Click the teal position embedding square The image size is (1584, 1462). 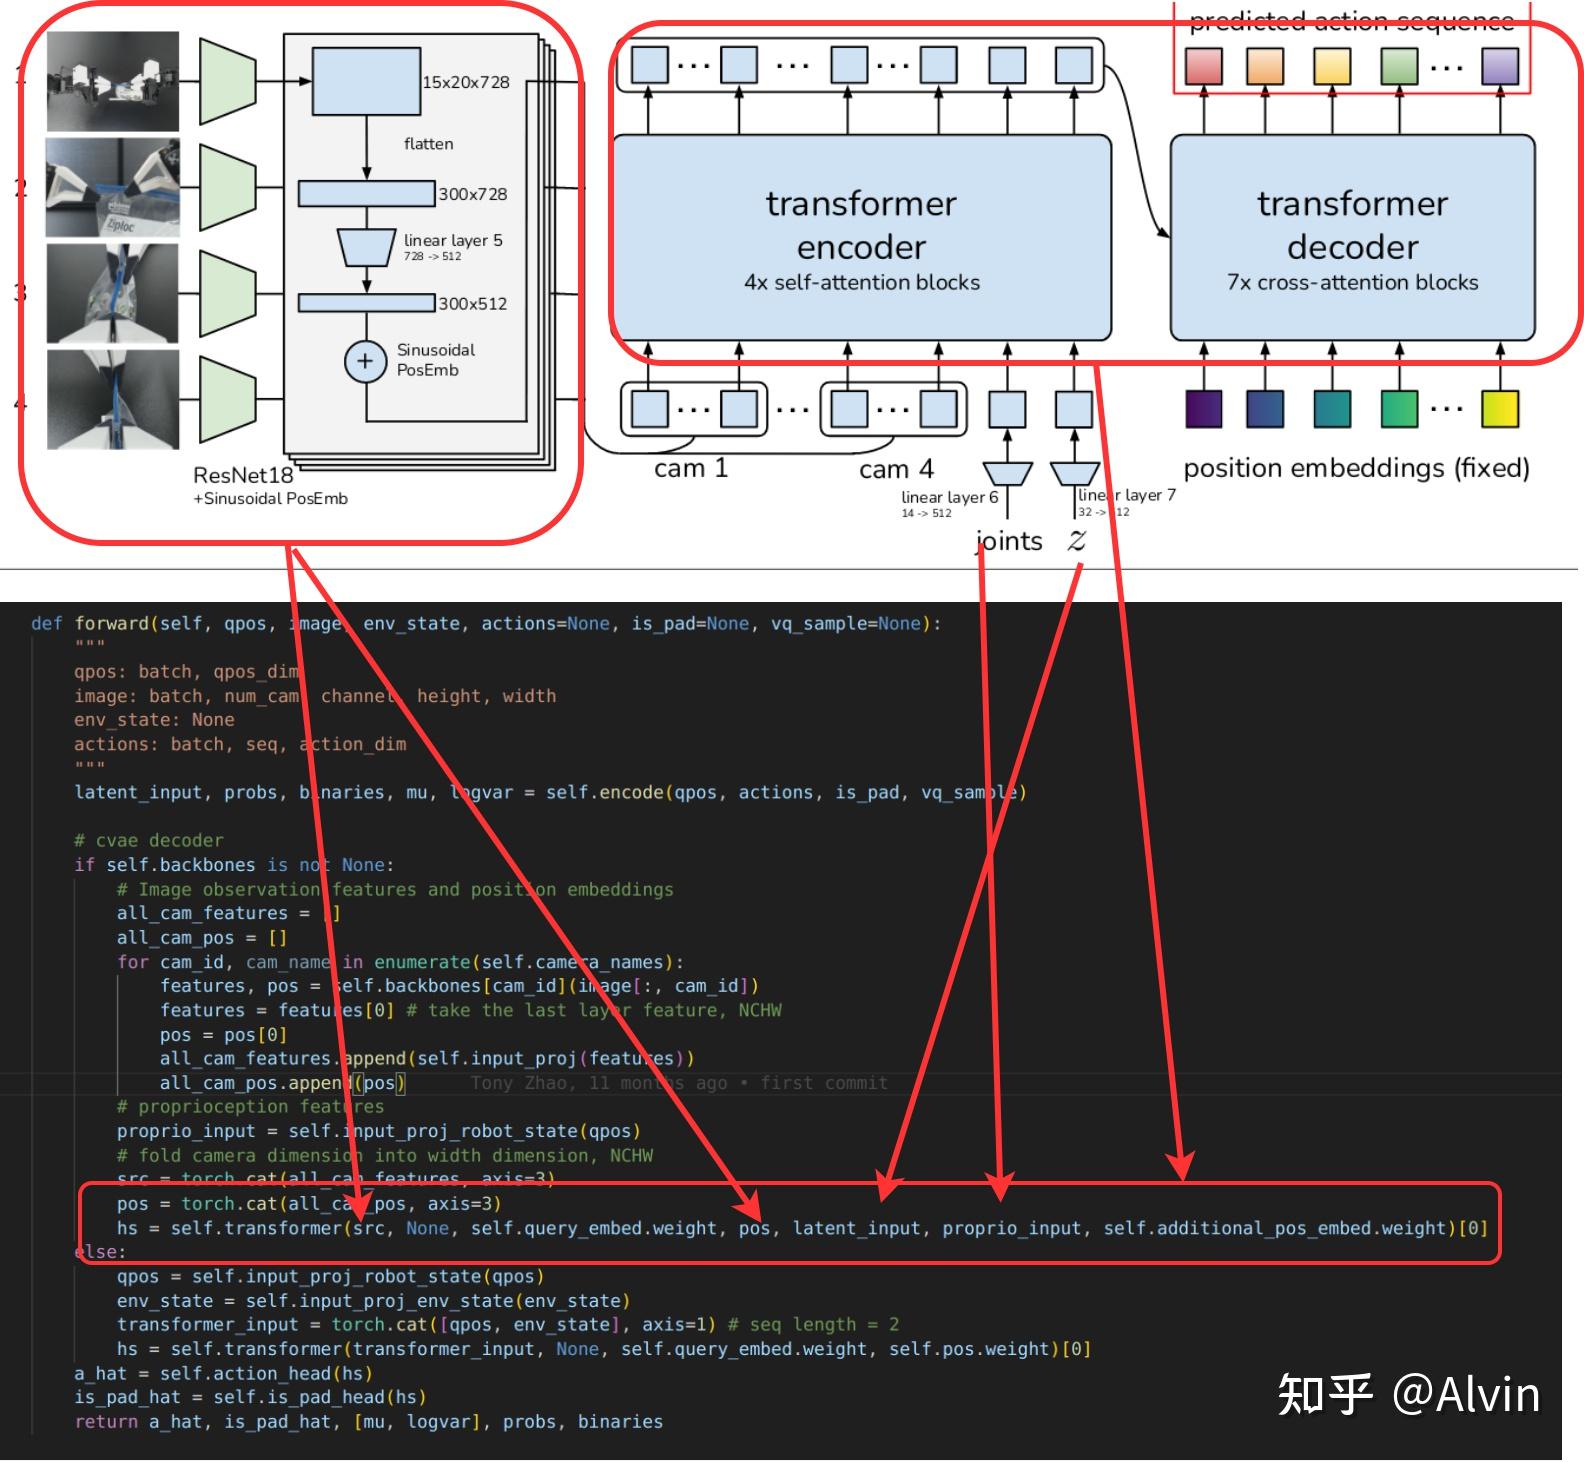1332,409
